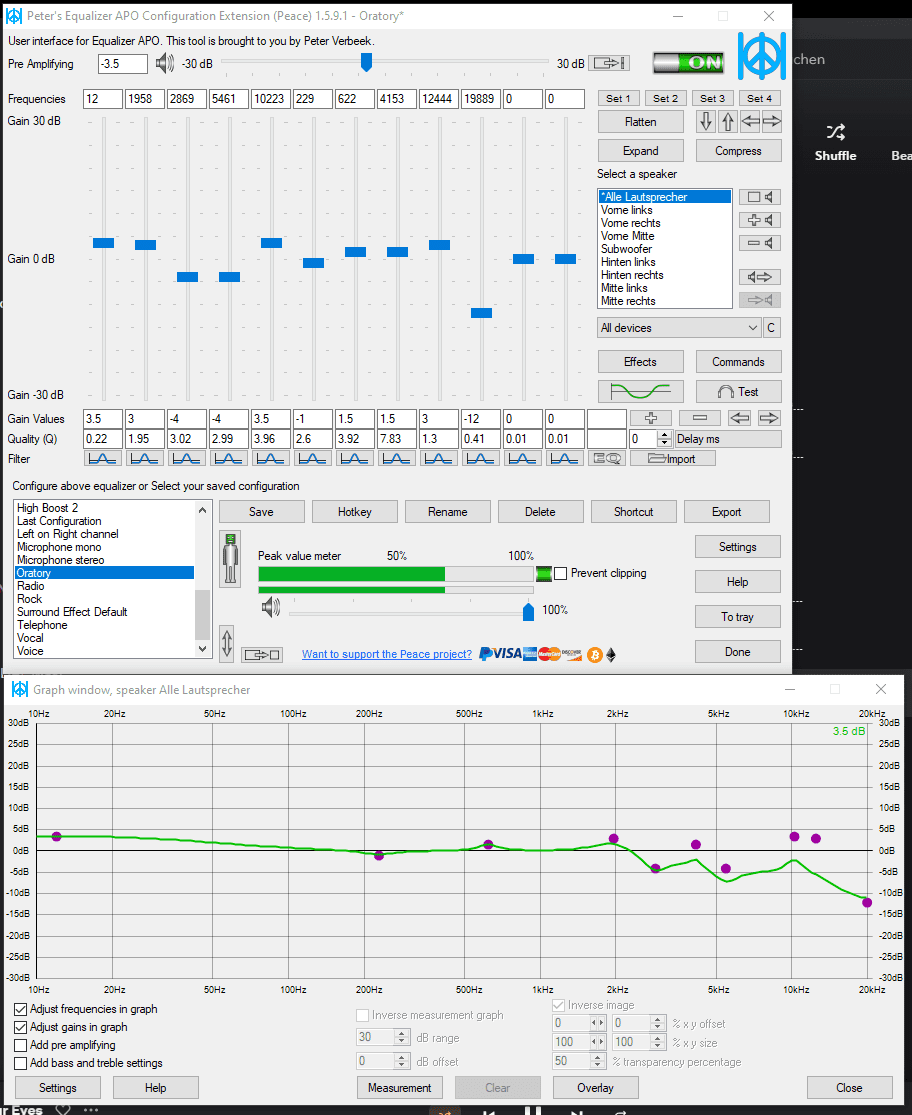Click the Compress button
The image size is (912, 1115).
(x=739, y=151)
